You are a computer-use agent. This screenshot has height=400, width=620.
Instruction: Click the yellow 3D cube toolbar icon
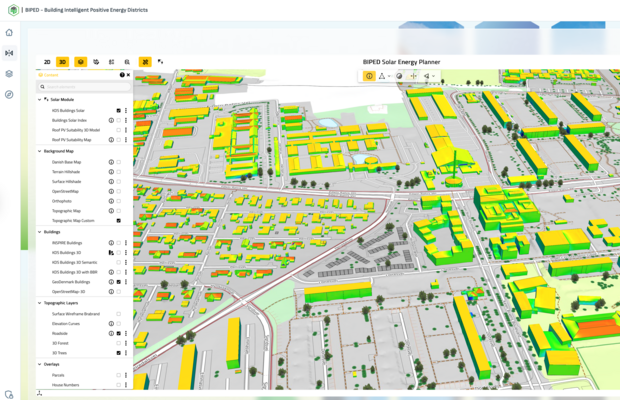click(x=81, y=62)
